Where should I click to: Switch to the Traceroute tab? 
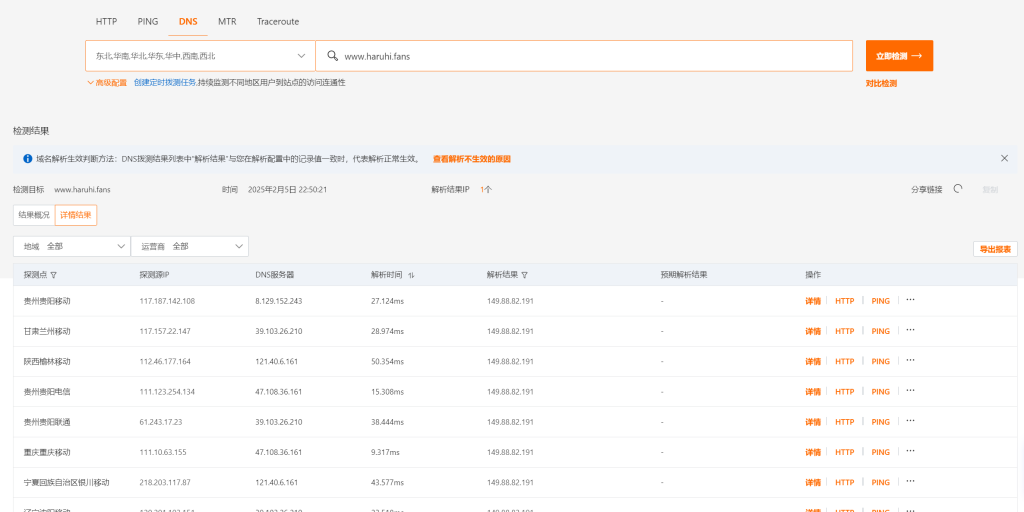[x=278, y=22]
